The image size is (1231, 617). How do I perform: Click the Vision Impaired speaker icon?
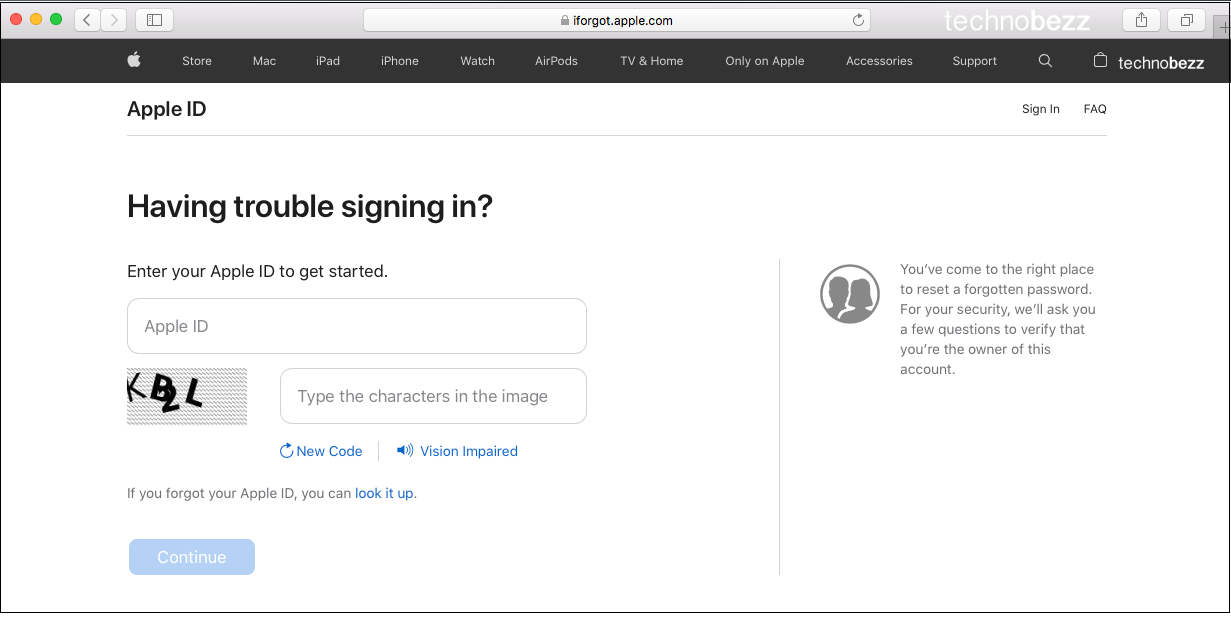(x=405, y=451)
